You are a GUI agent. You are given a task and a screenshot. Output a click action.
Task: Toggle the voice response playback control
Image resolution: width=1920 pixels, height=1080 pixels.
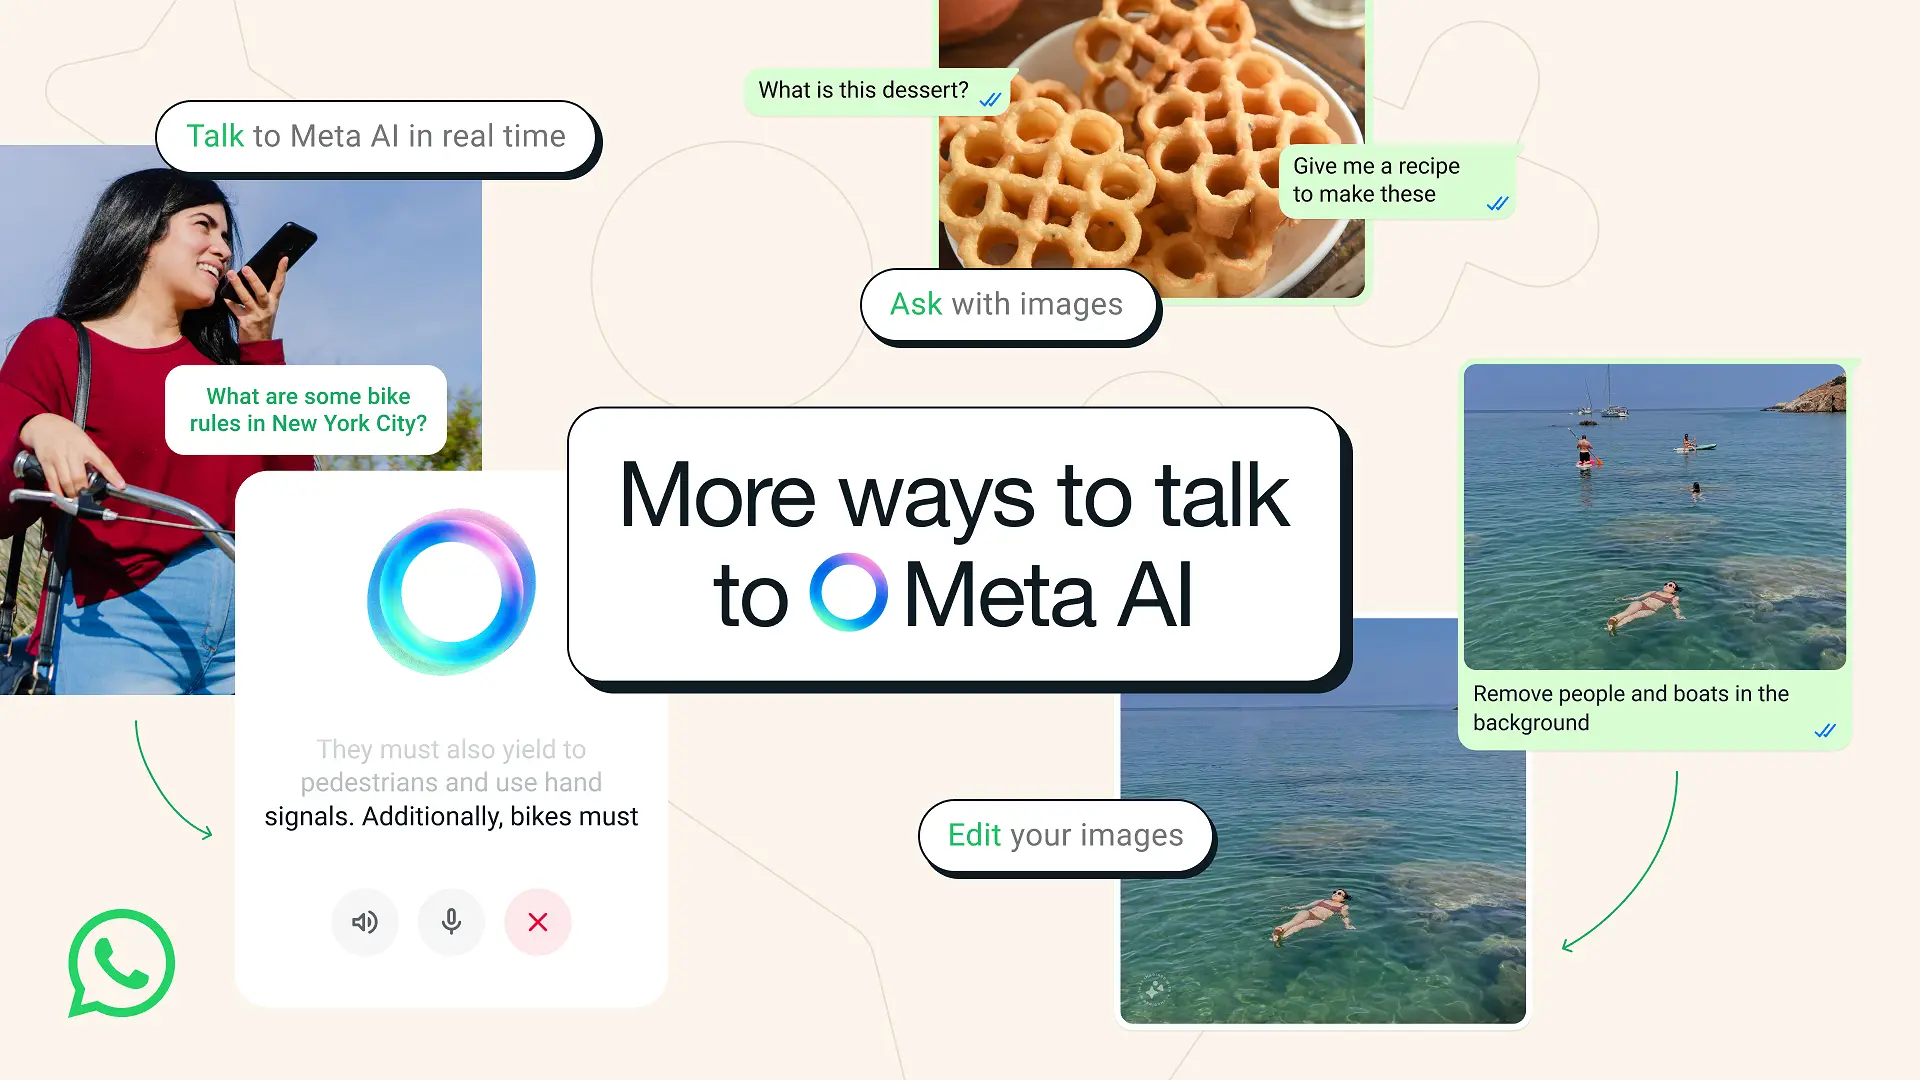364,922
